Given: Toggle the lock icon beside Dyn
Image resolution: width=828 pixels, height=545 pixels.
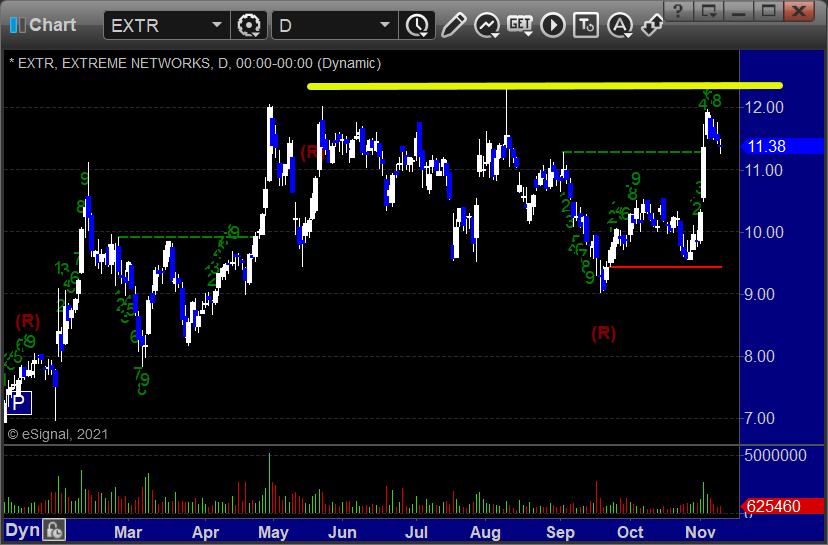Looking at the screenshot, I should tap(54, 530).
